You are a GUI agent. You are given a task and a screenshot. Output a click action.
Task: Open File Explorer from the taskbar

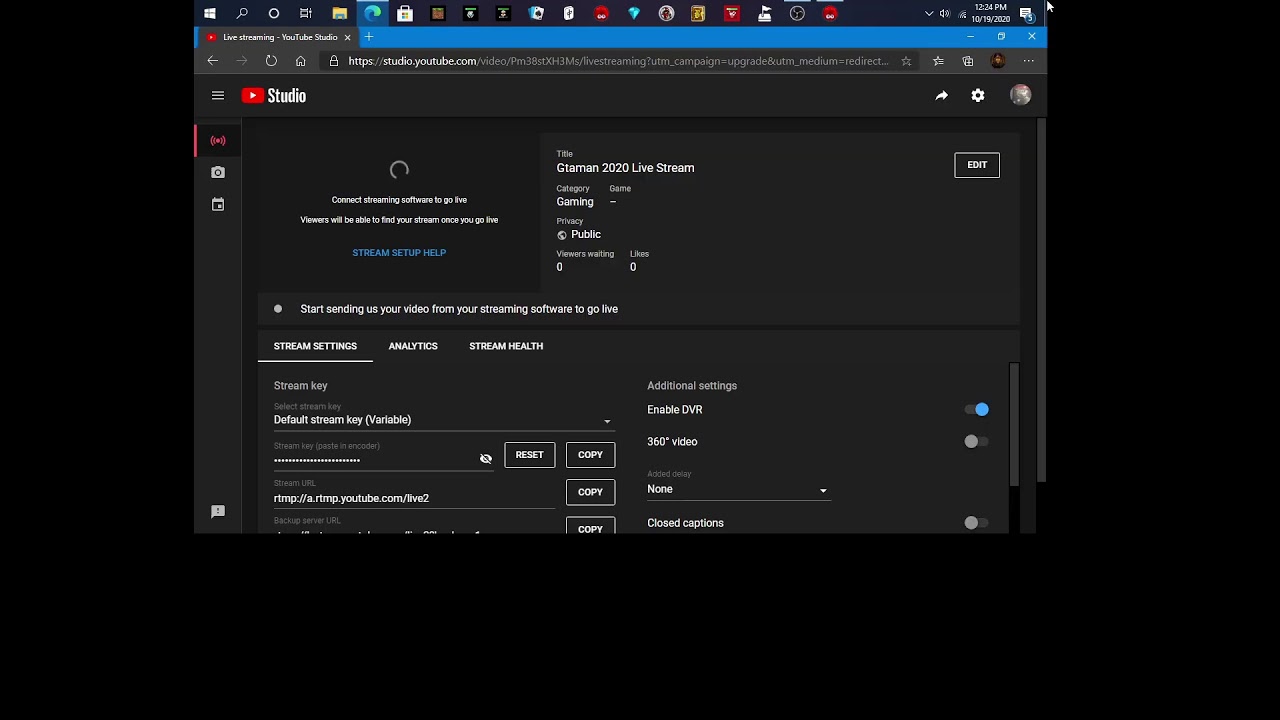coord(340,13)
